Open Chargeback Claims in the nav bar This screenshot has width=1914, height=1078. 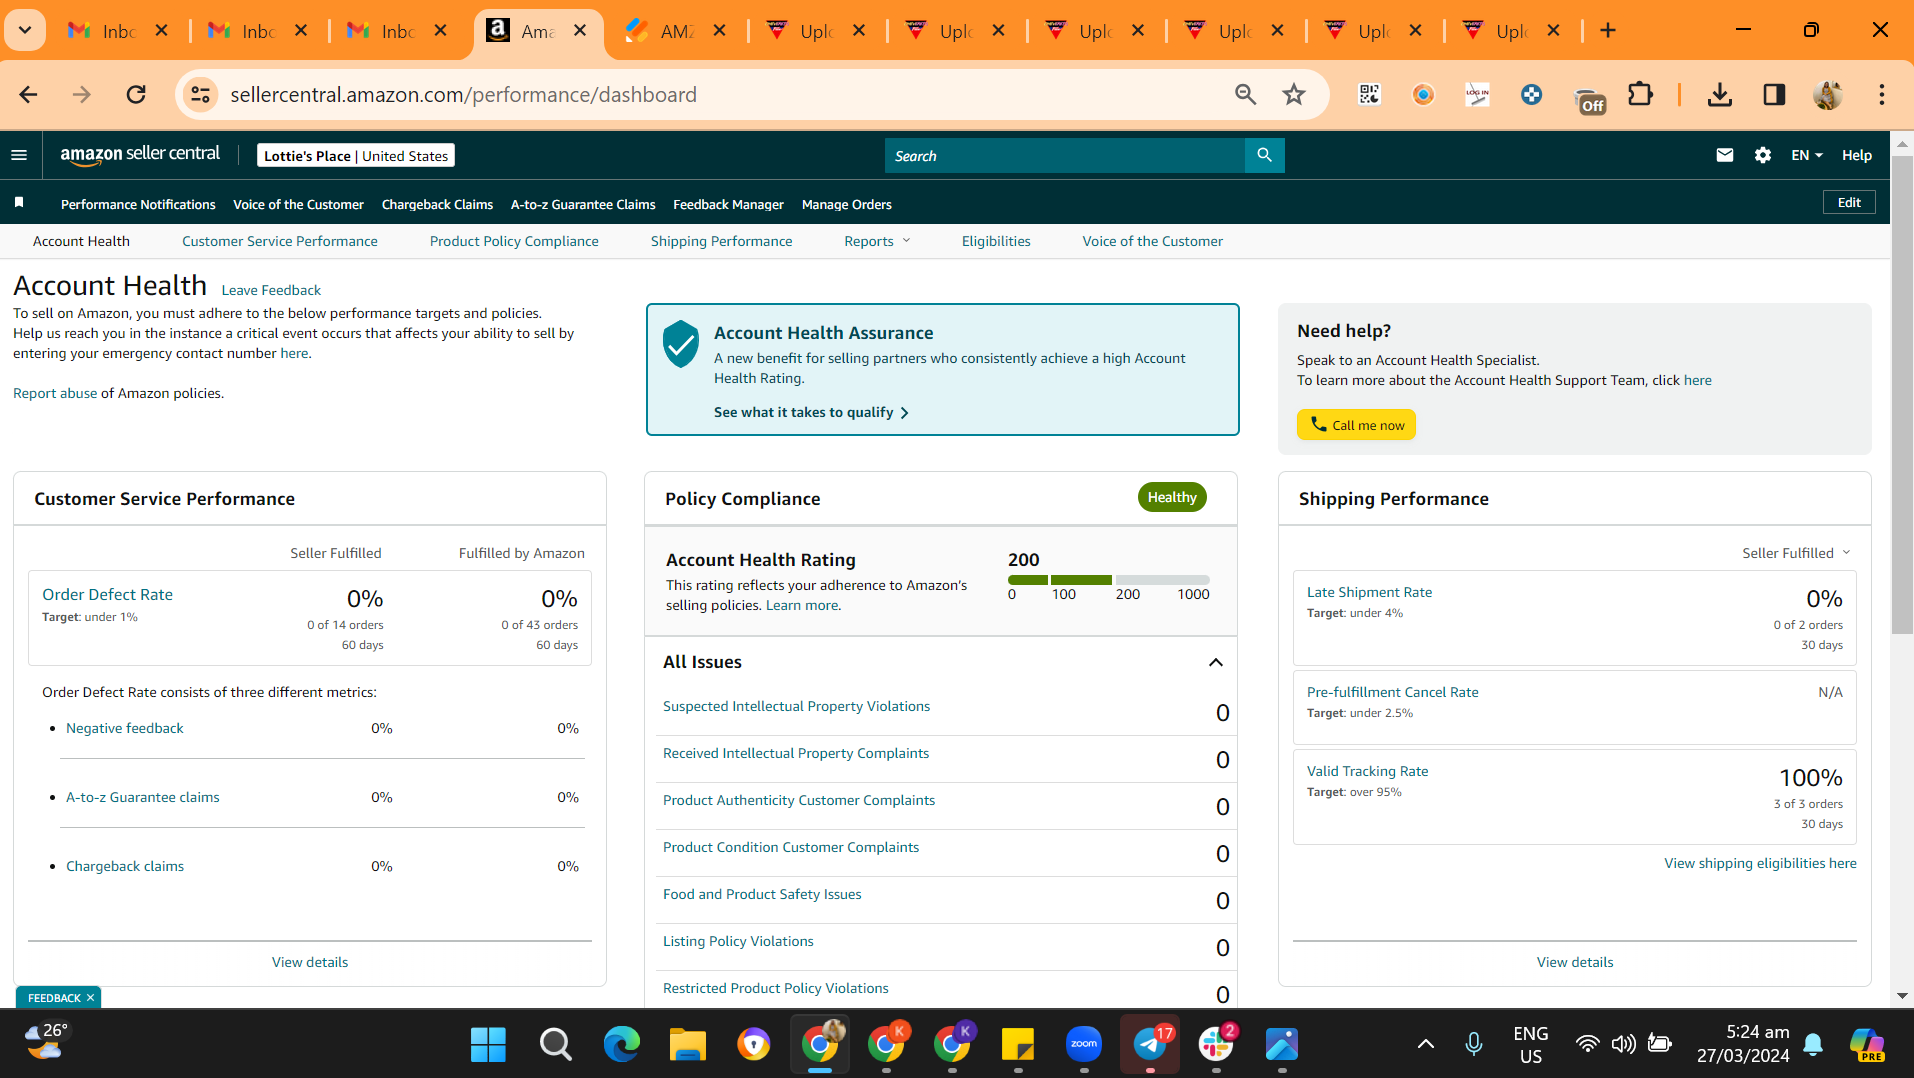[x=437, y=204]
